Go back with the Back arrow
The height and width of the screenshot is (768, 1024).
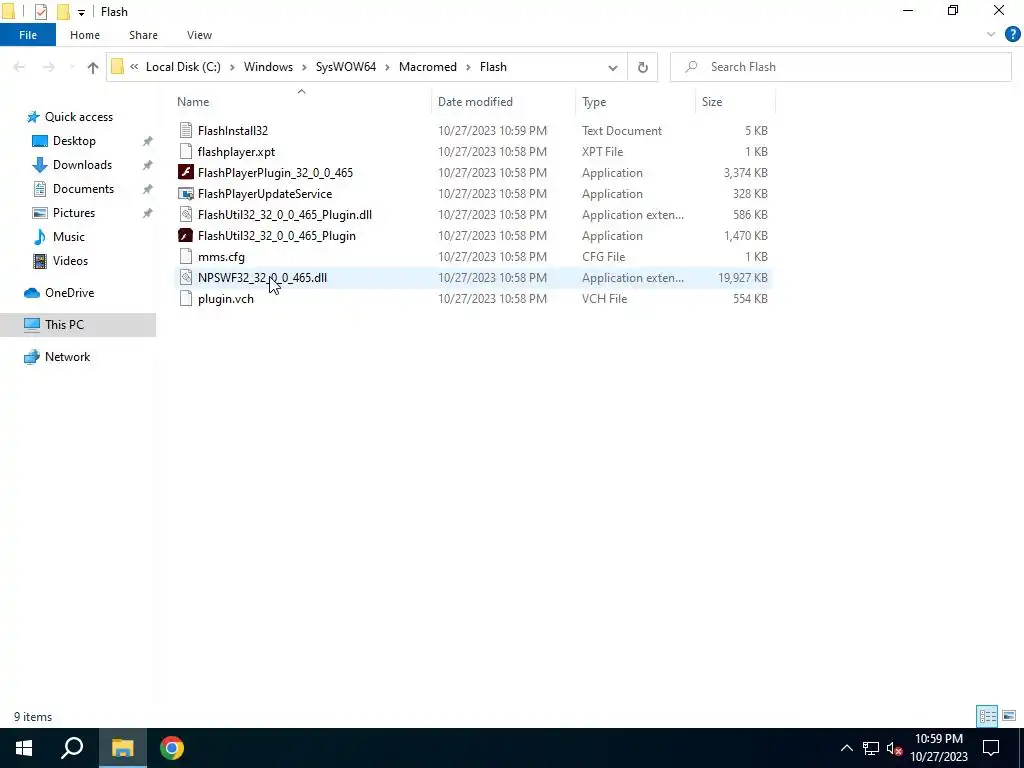click(x=20, y=67)
